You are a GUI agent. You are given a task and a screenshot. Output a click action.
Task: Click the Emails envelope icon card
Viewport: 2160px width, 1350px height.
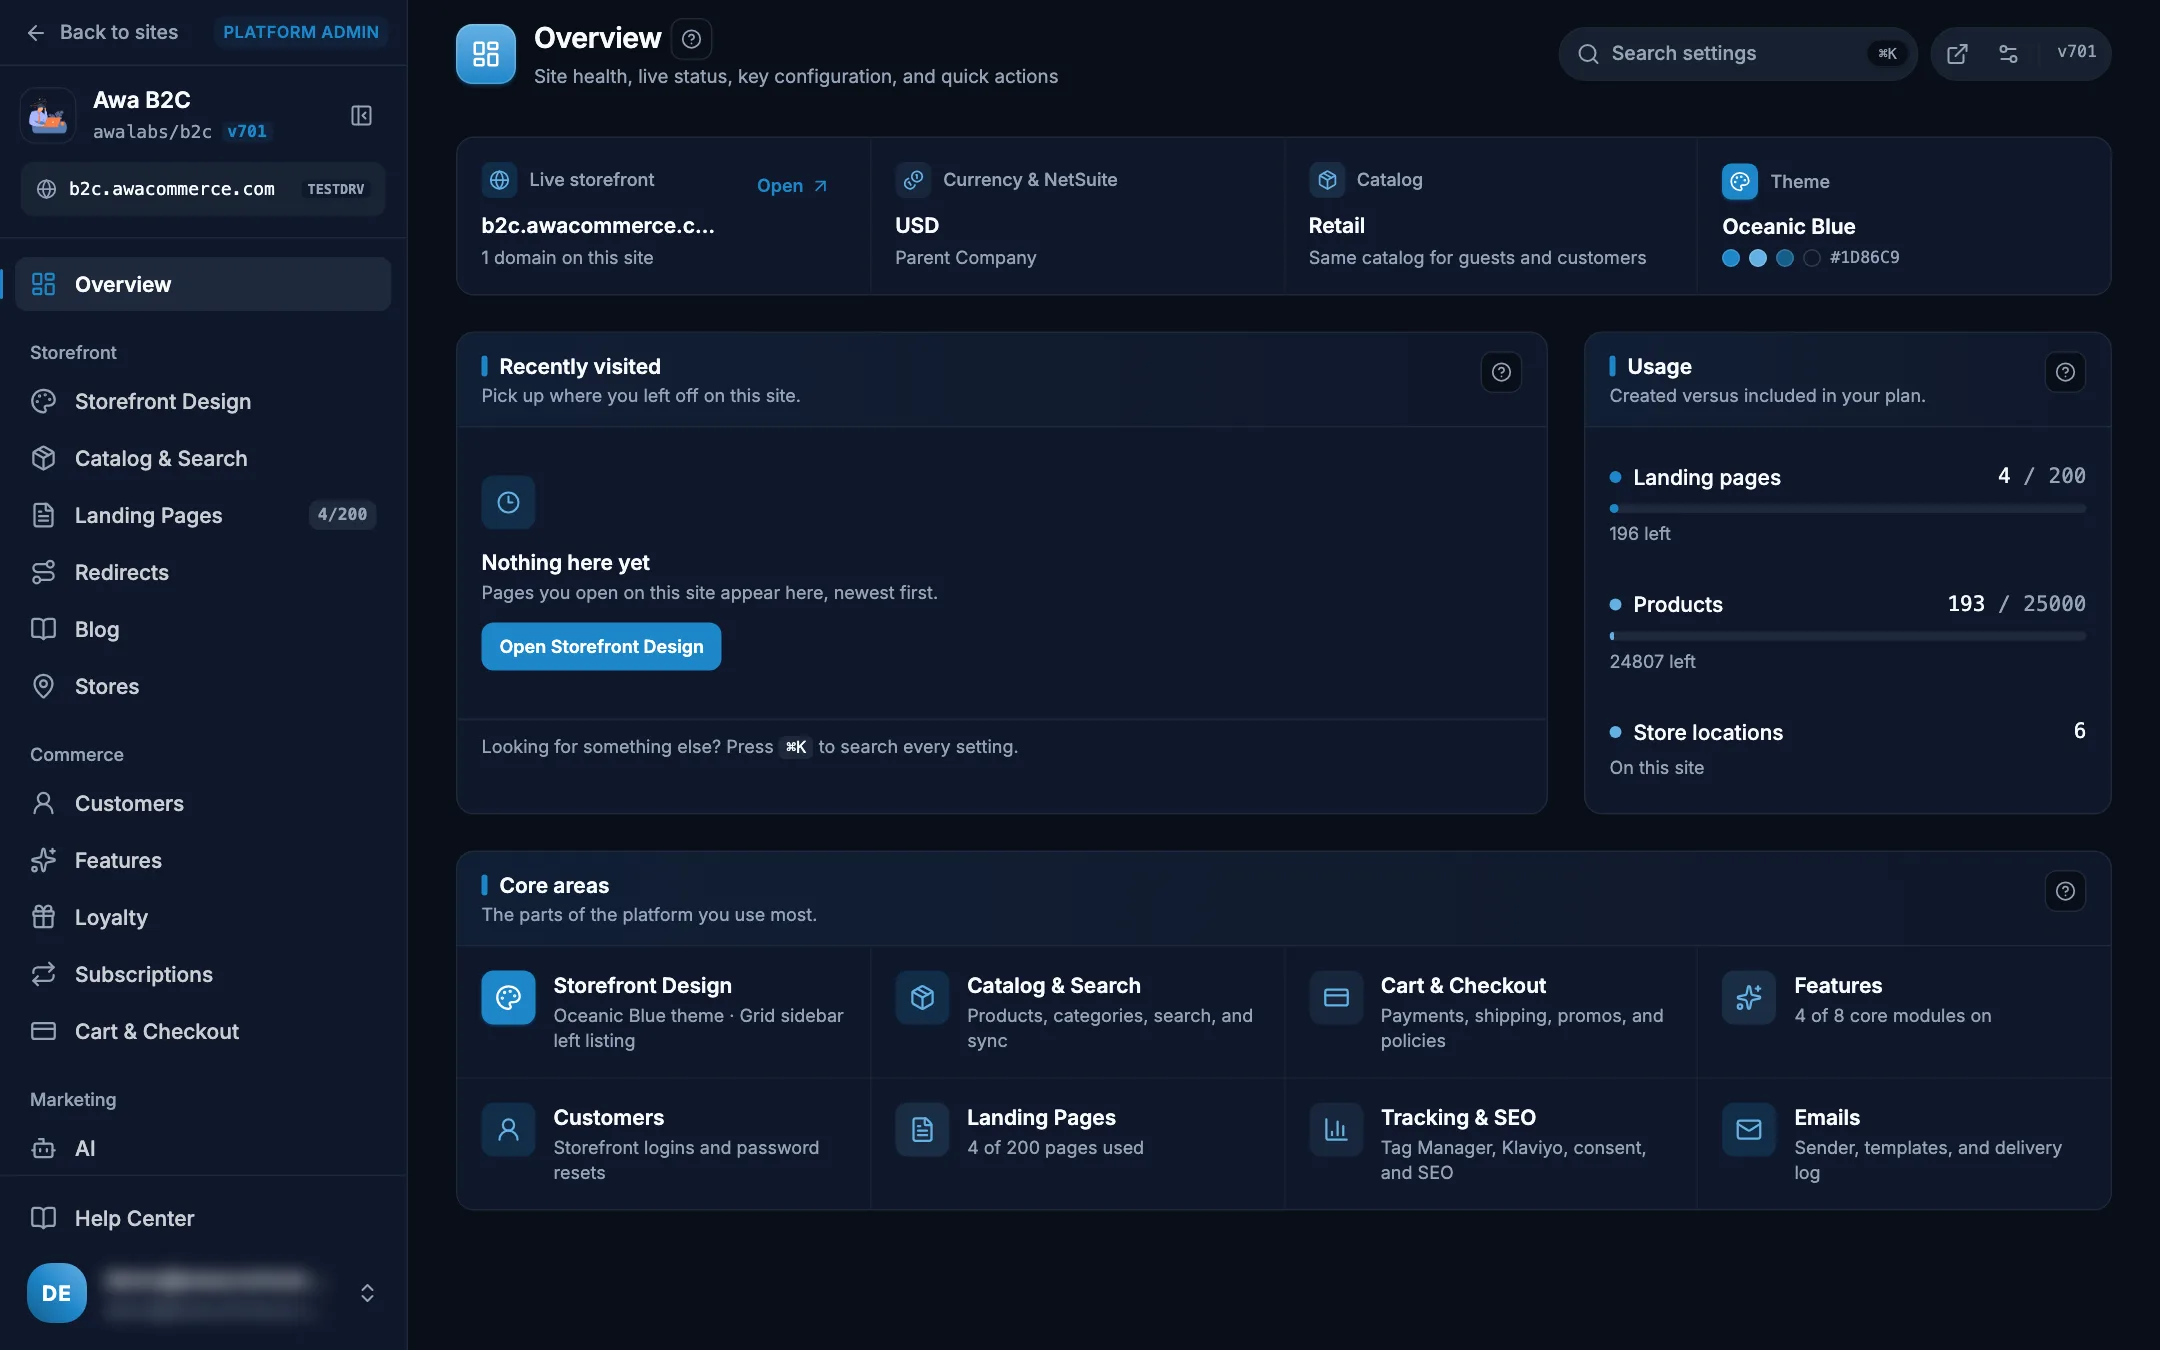(x=1749, y=1130)
